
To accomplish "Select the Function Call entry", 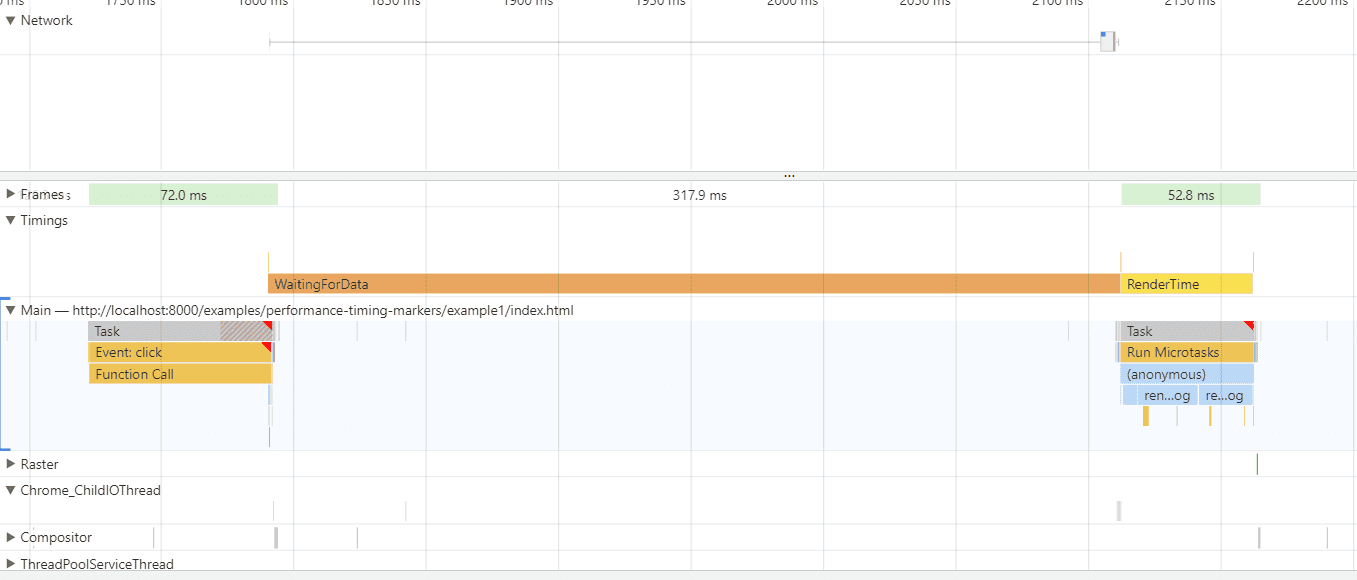I will tap(180, 374).
